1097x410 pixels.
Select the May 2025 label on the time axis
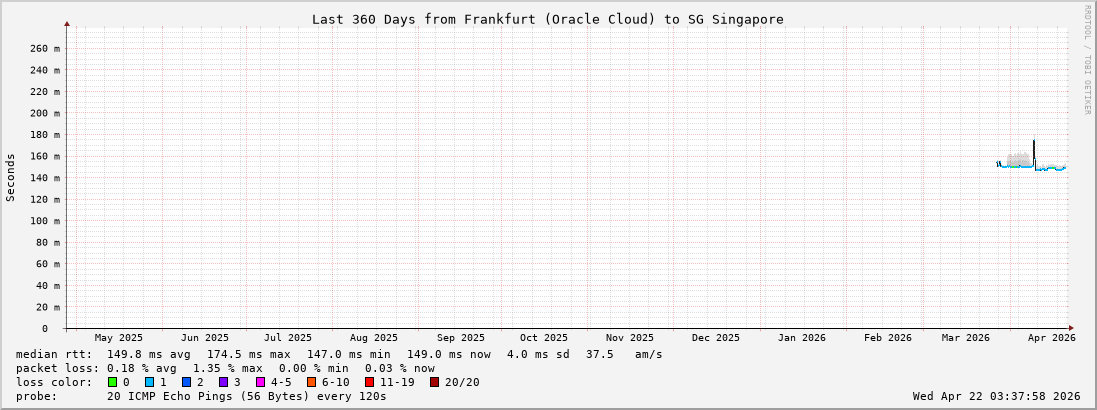coord(118,338)
